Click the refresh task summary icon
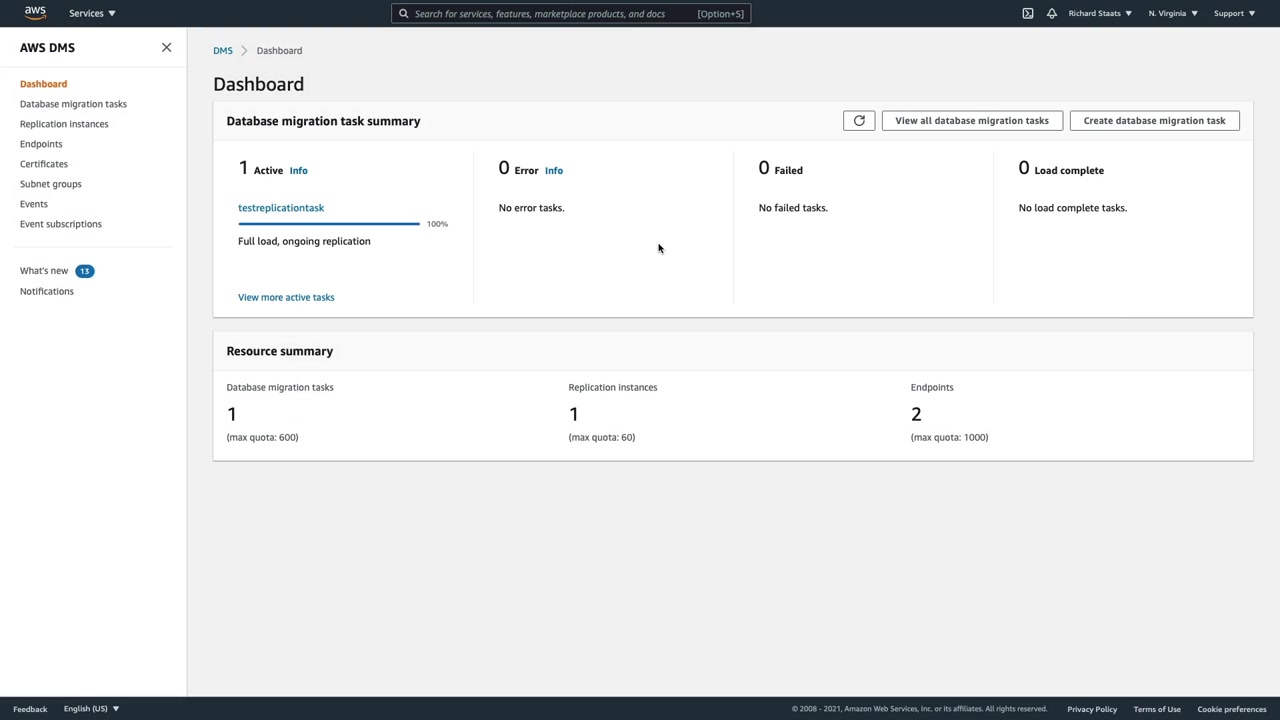The image size is (1280, 720). (x=859, y=121)
